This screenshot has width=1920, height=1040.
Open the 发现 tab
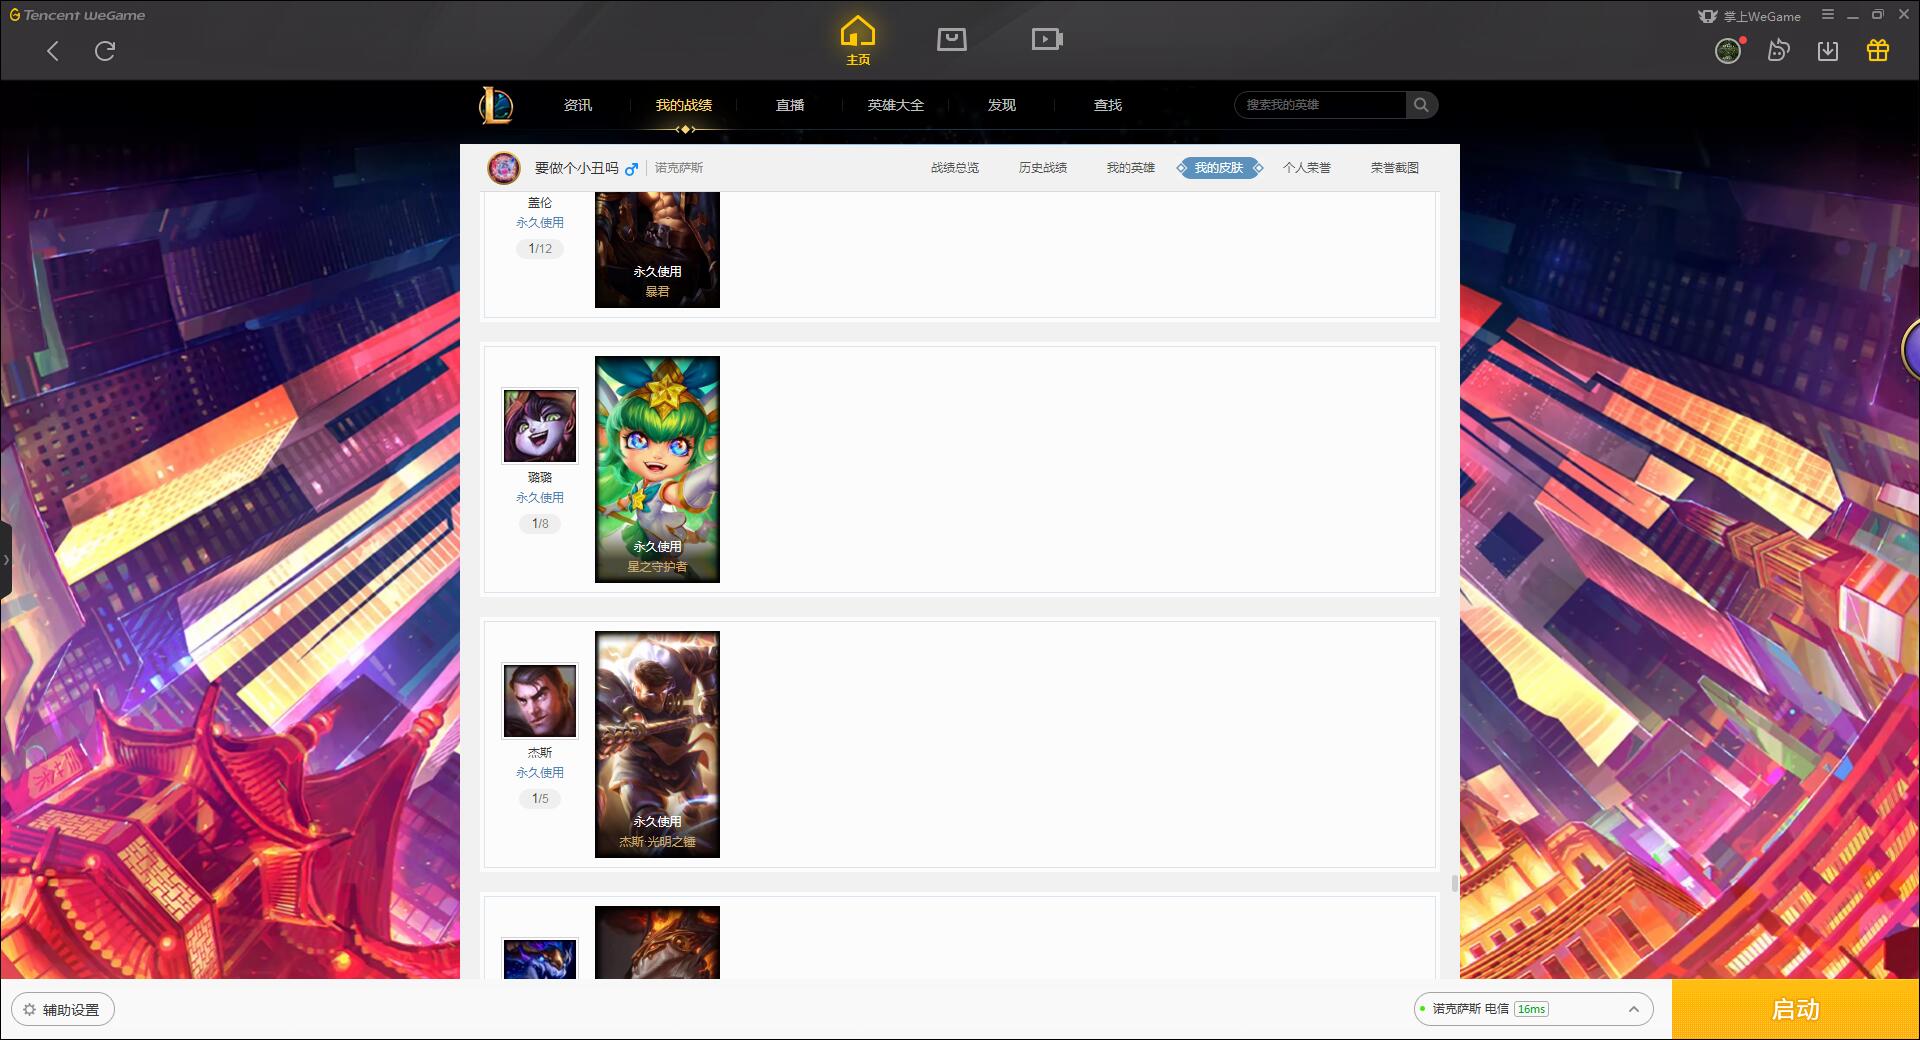(1002, 105)
